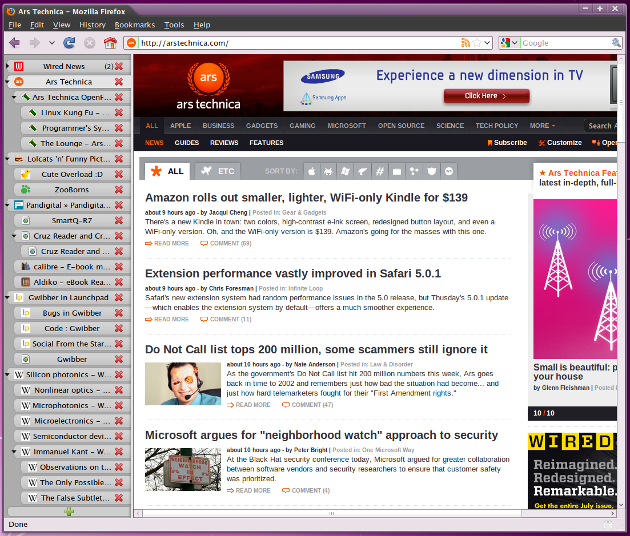The height and width of the screenshot is (536, 630).
Task: Open the address bar URL dropdown
Action: click(487, 43)
